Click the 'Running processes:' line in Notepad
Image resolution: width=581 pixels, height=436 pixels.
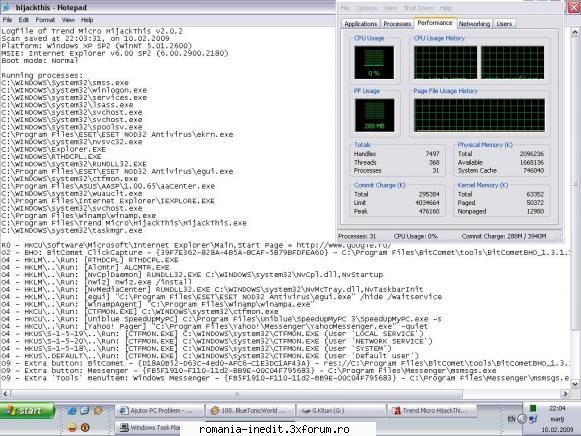42,75
